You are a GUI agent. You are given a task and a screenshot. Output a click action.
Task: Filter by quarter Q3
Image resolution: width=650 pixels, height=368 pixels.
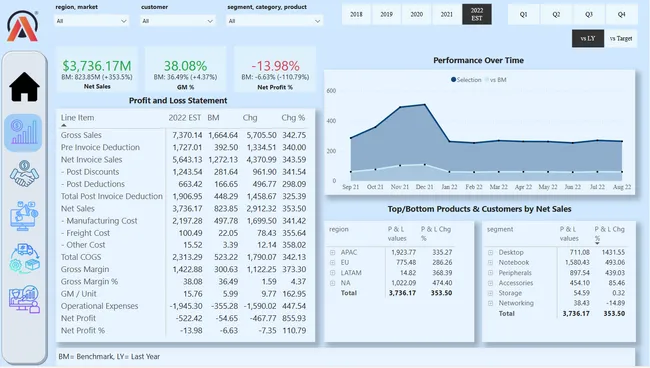click(x=589, y=14)
